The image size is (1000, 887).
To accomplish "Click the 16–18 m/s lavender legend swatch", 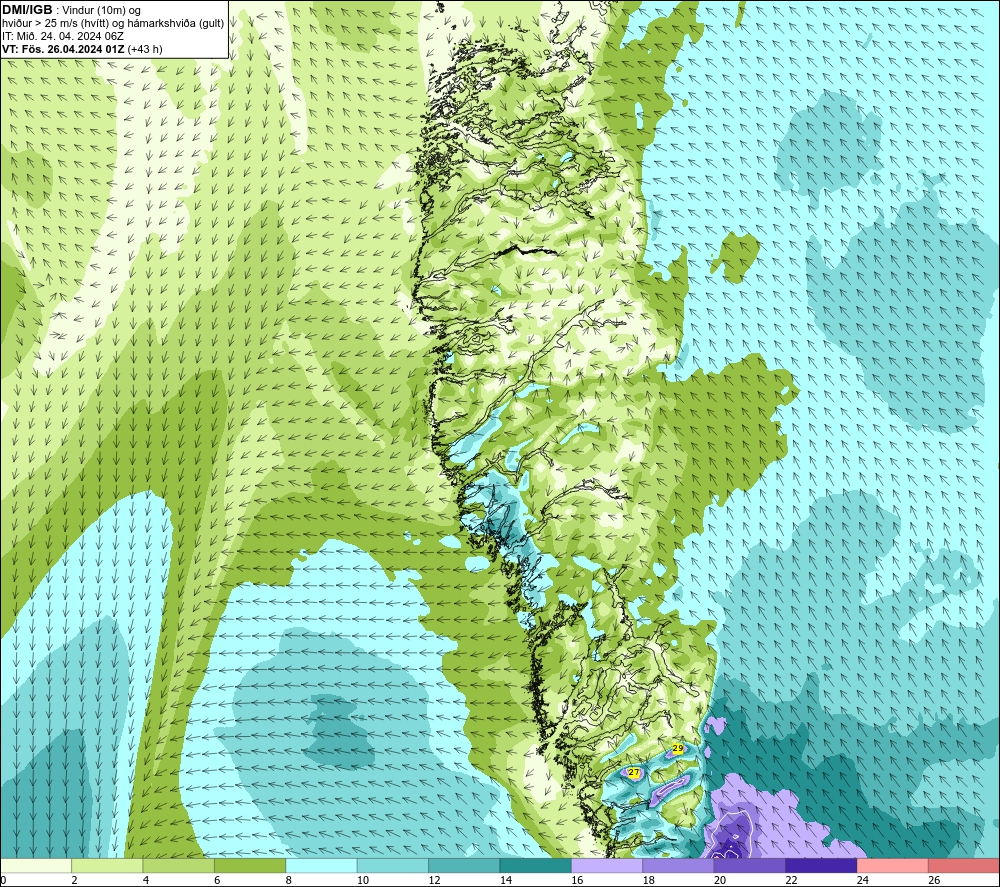I will (607, 866).
